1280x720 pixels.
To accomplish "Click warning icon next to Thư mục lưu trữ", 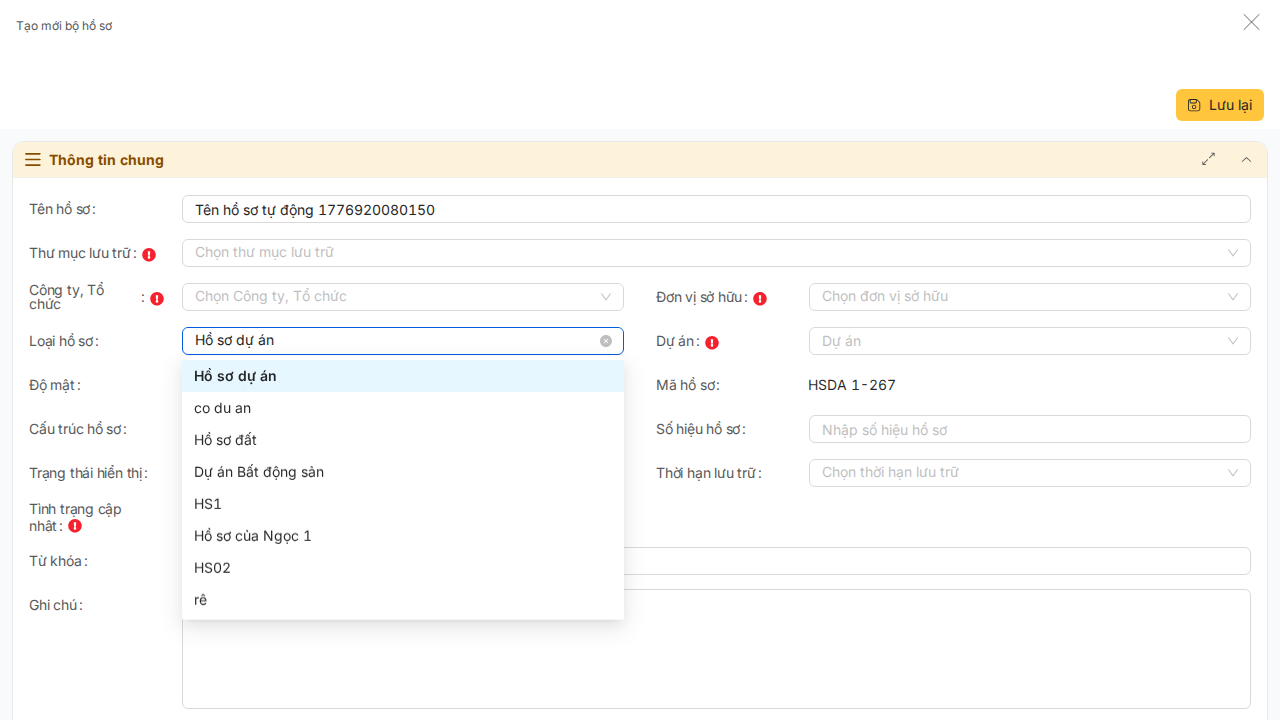I will [149, 254].
